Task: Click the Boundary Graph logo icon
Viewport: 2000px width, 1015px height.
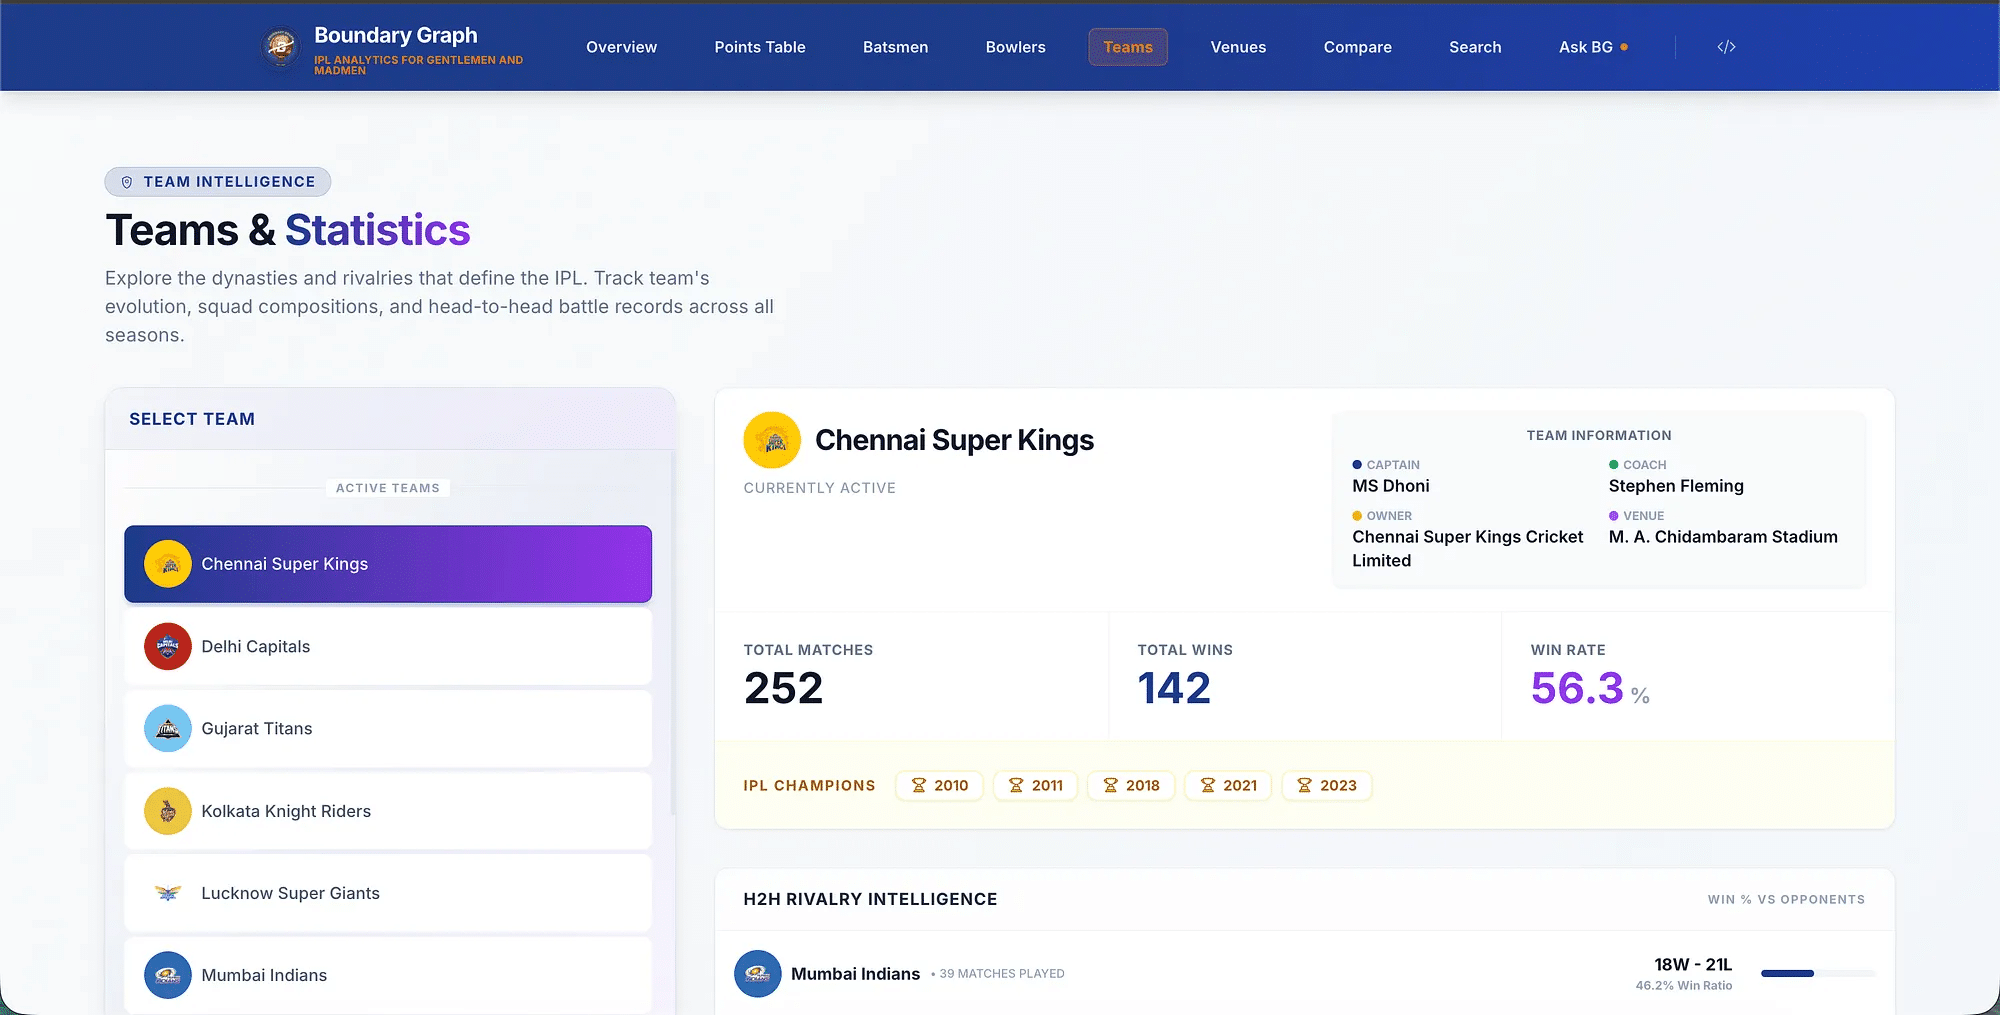Action: pos(280,47)
